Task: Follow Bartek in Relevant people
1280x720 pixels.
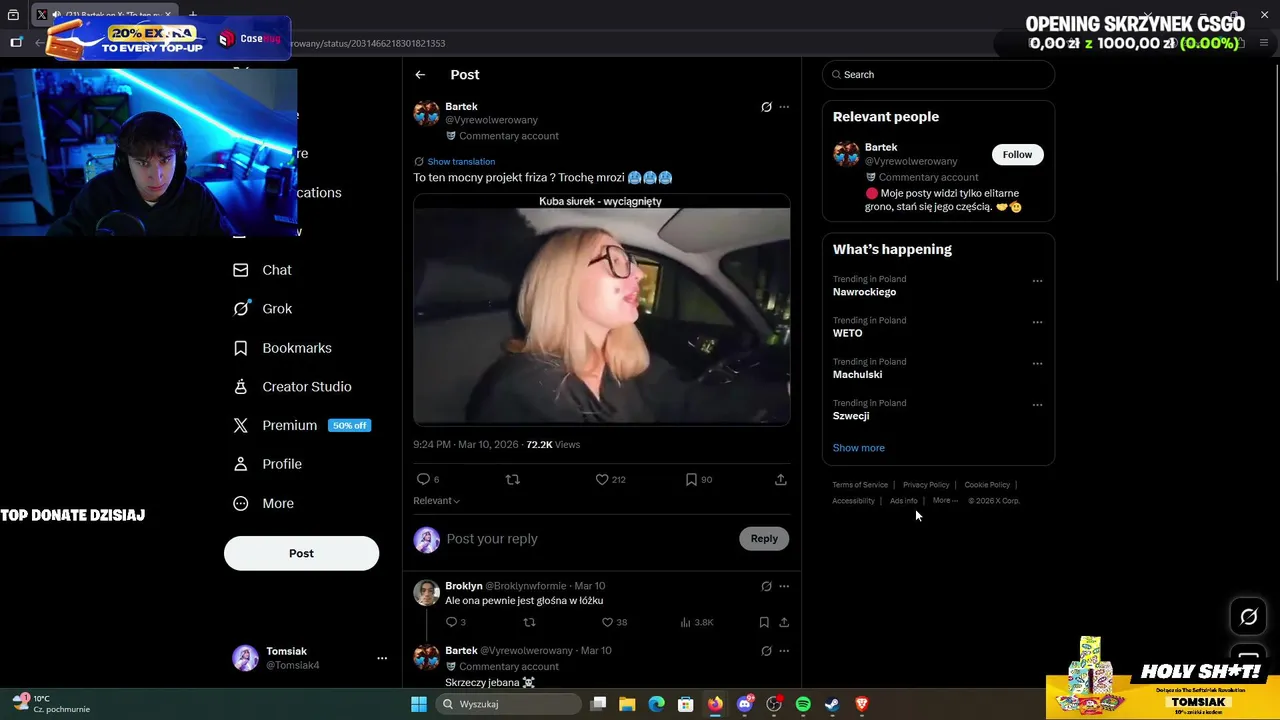Action: click(1017, 154)
